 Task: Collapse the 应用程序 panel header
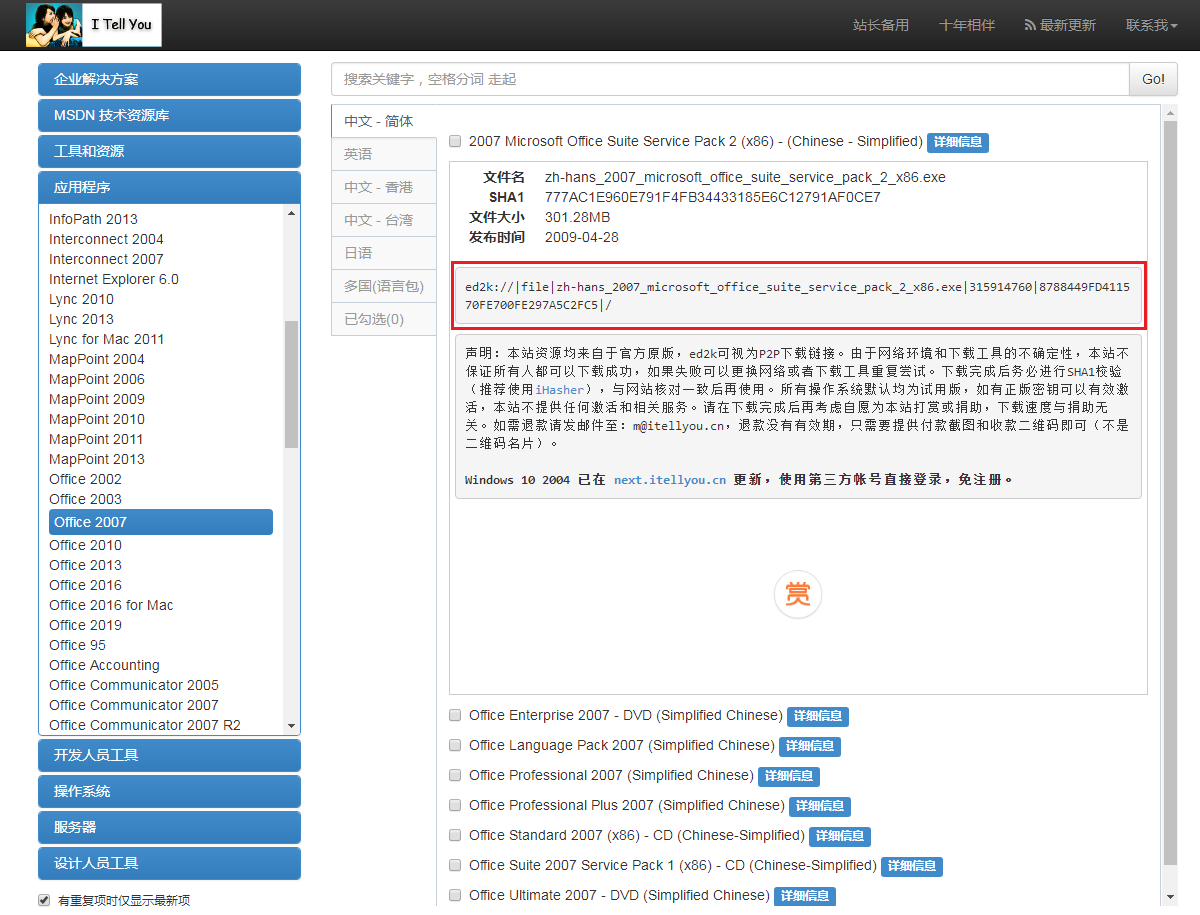point(169,187)
